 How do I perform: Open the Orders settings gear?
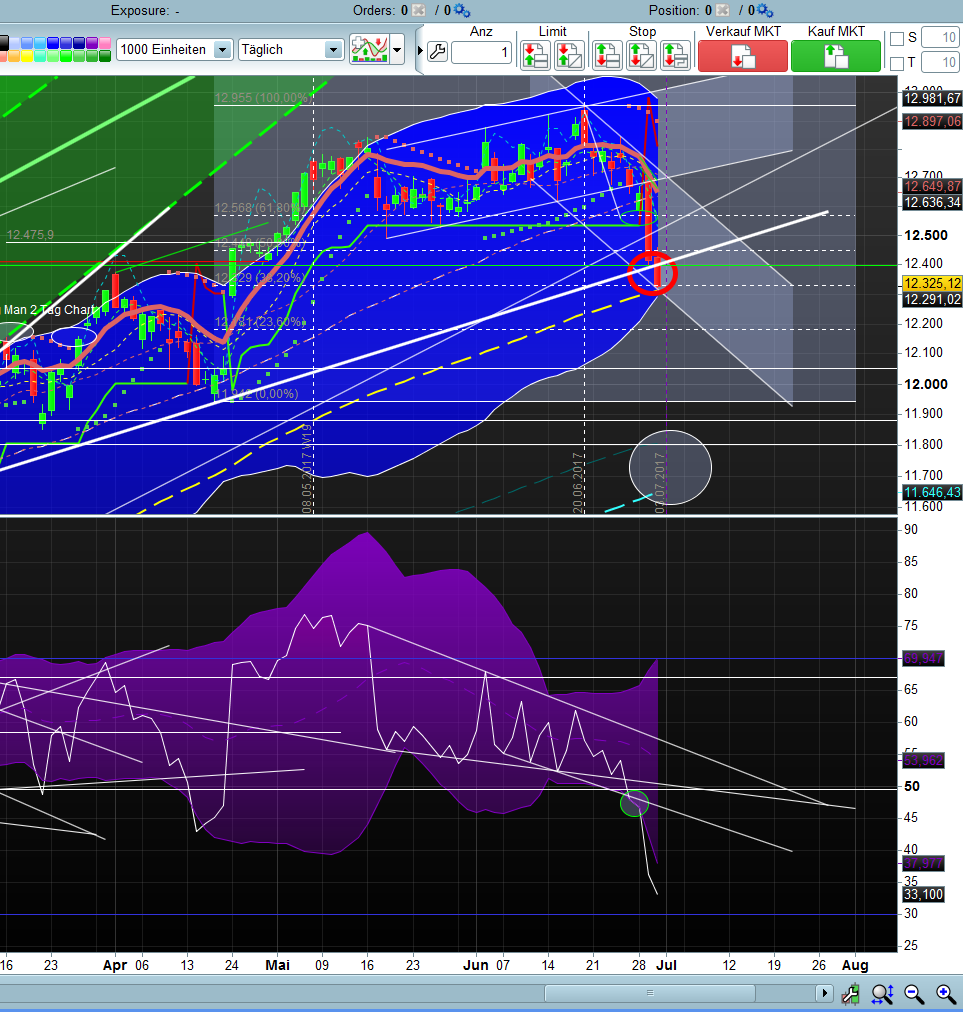(461, 10)
